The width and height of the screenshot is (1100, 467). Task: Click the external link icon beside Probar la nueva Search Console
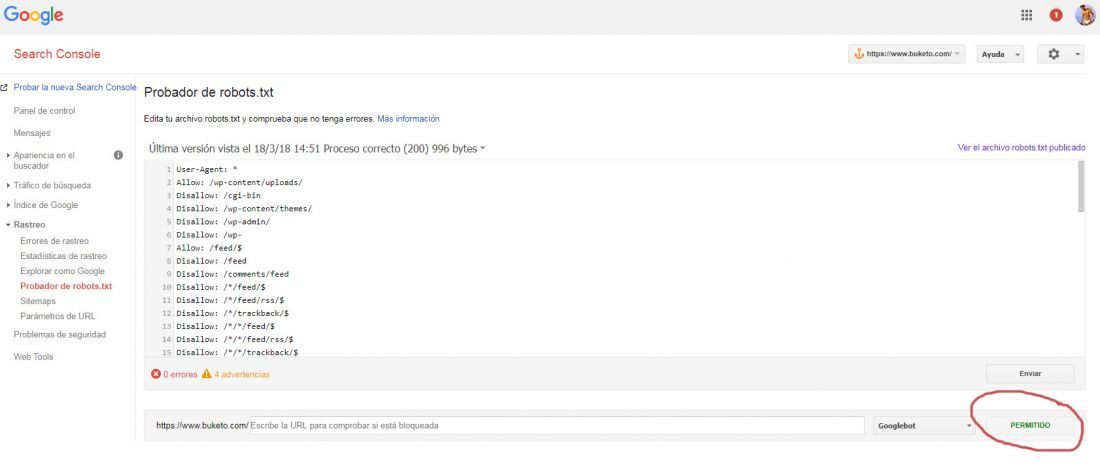click(x=4, y=88)
